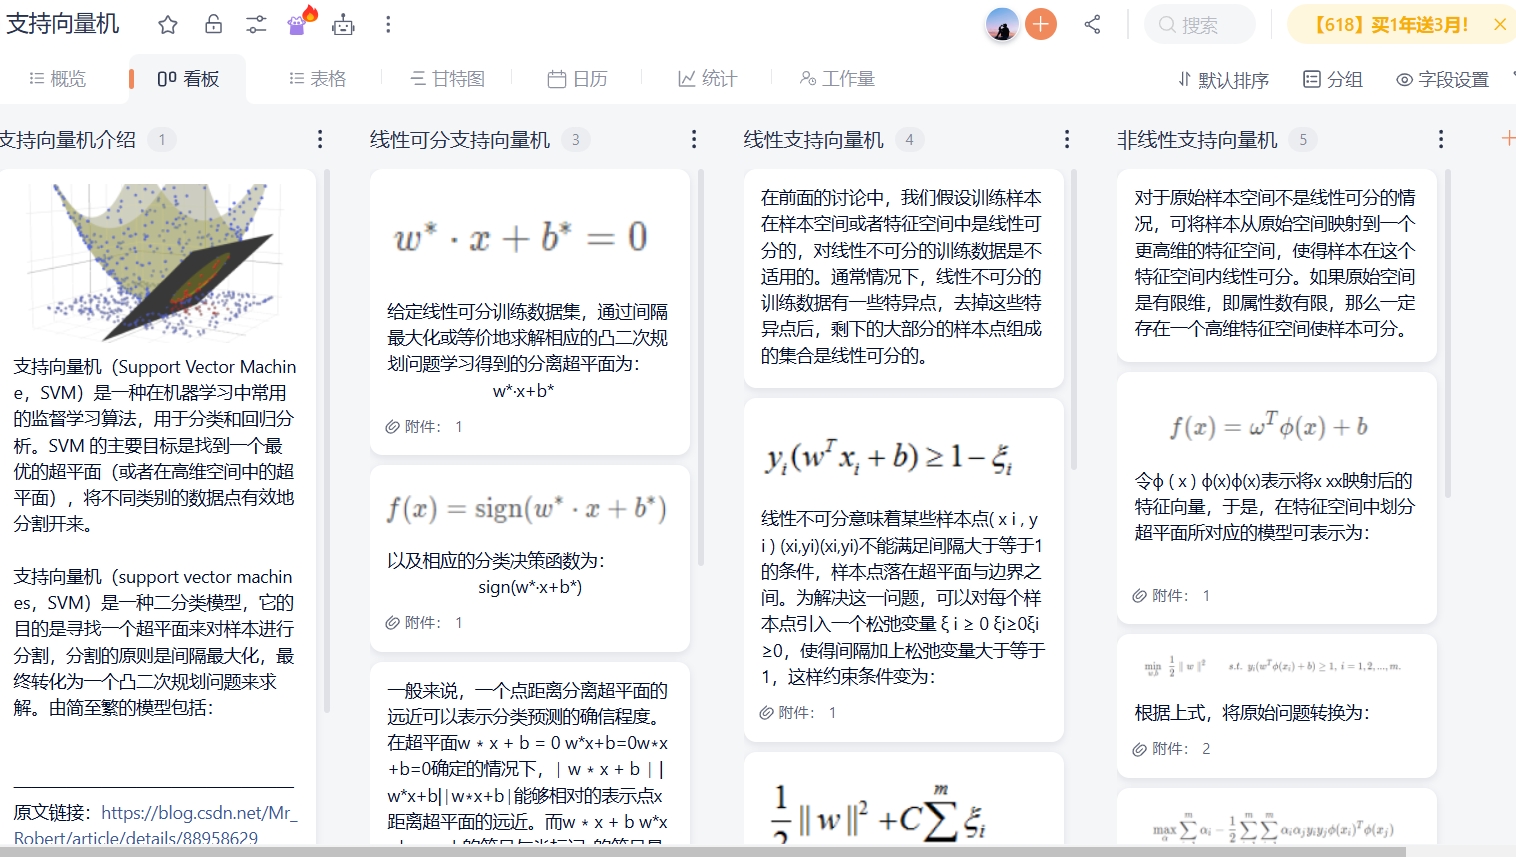
Task: Click the user avatar
Action: [x=1002, y=24]
